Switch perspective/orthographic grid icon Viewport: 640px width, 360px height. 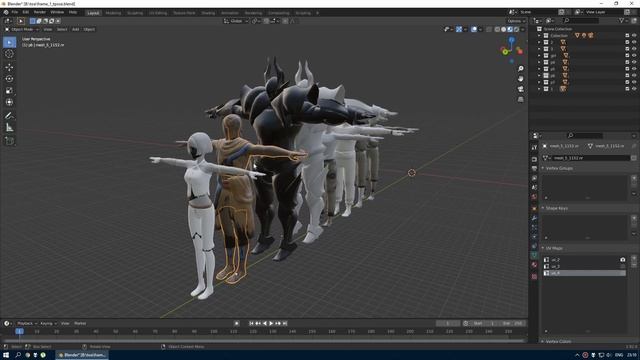click(x=520, y=99)
